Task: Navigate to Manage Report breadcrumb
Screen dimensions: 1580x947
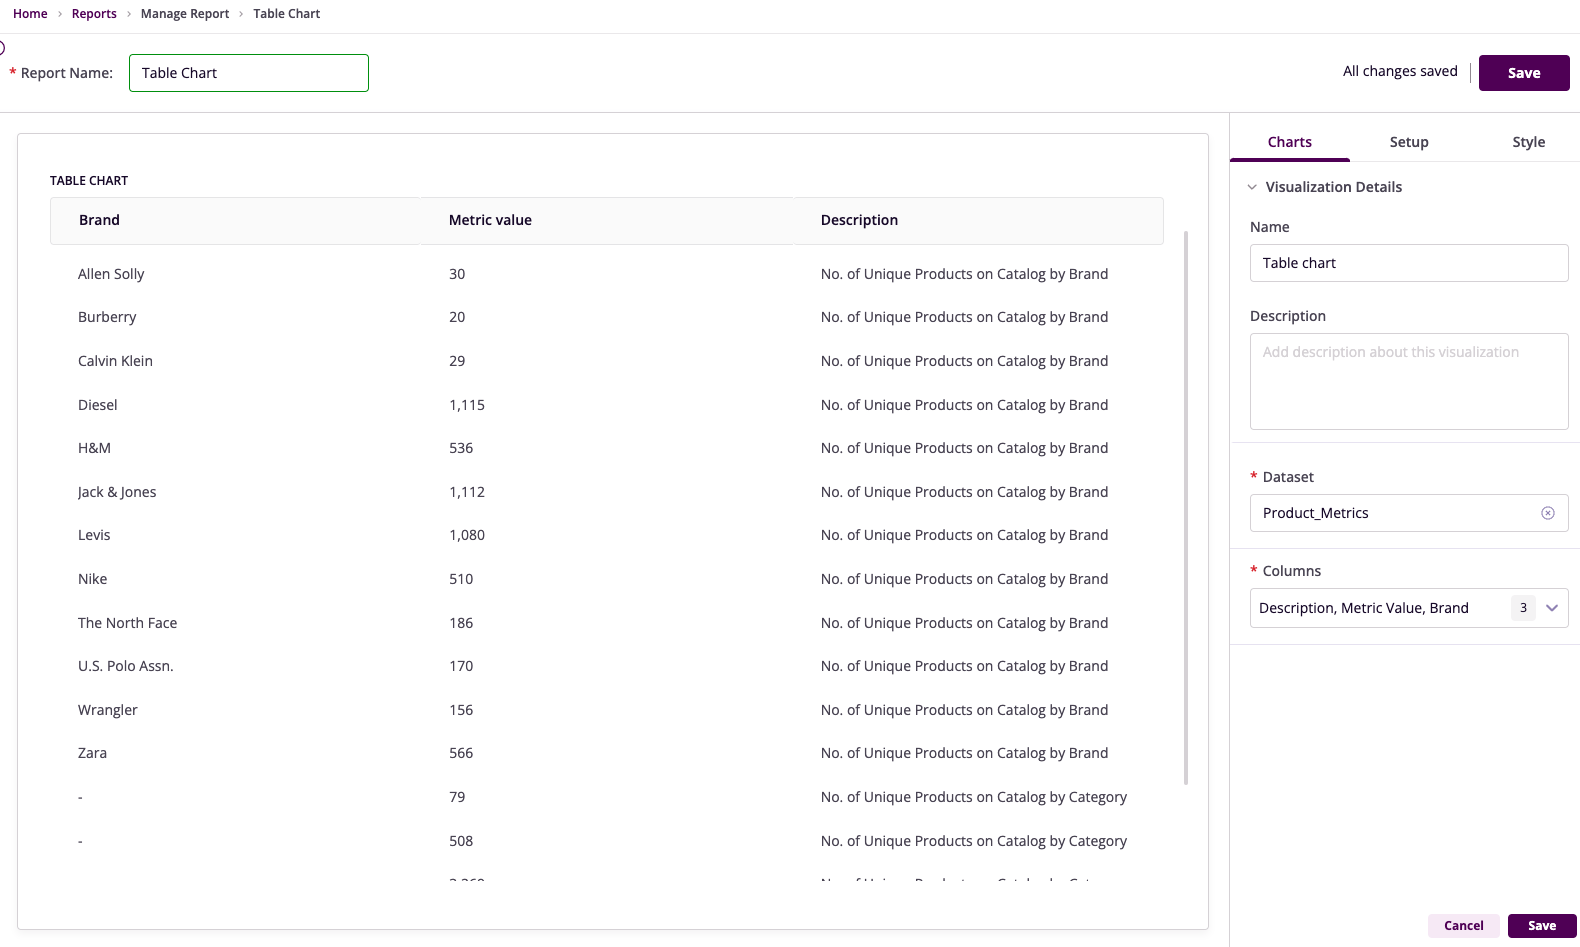Action: 185,14
